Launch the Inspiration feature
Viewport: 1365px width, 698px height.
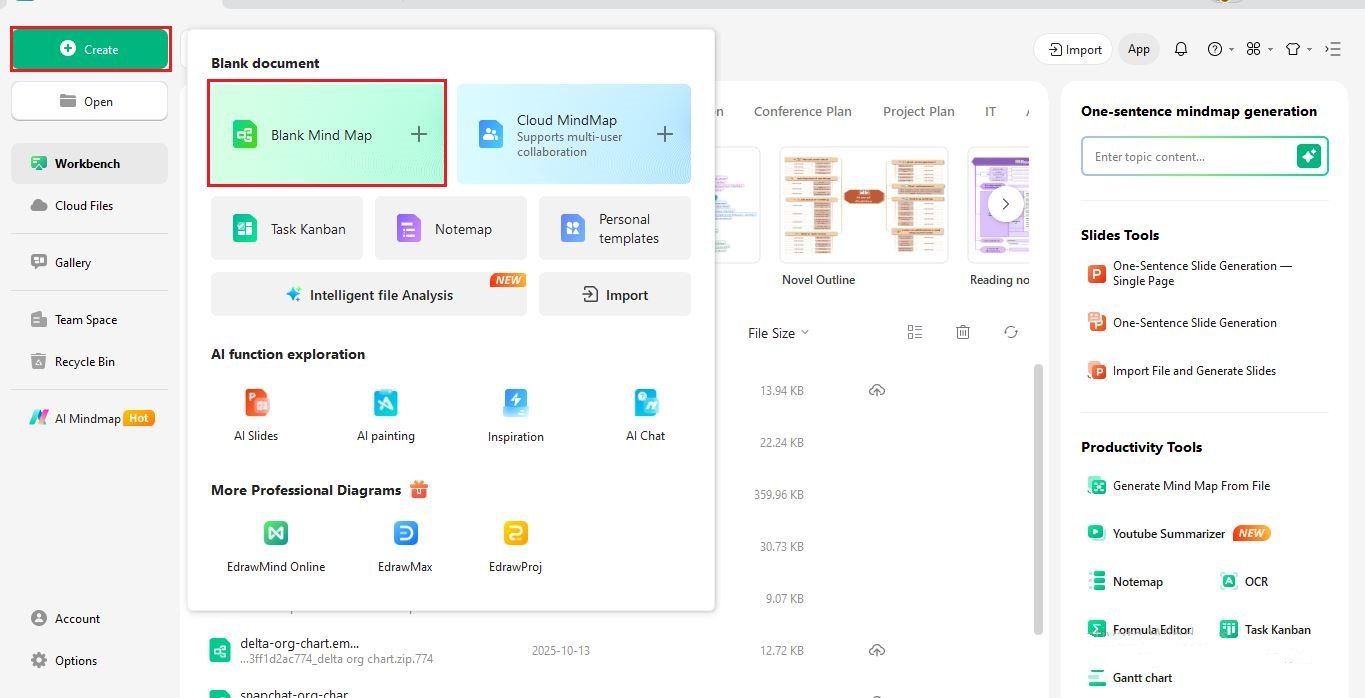[515, 412]
